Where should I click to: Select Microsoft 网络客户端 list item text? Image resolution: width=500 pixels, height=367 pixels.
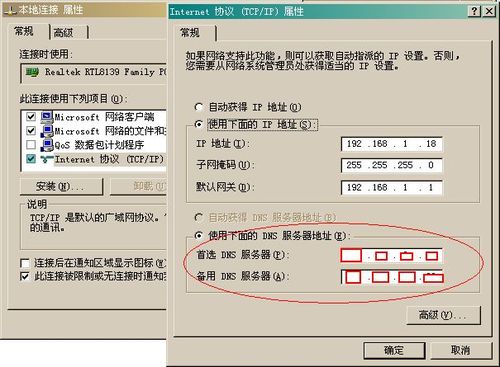[x=104, y=117]
